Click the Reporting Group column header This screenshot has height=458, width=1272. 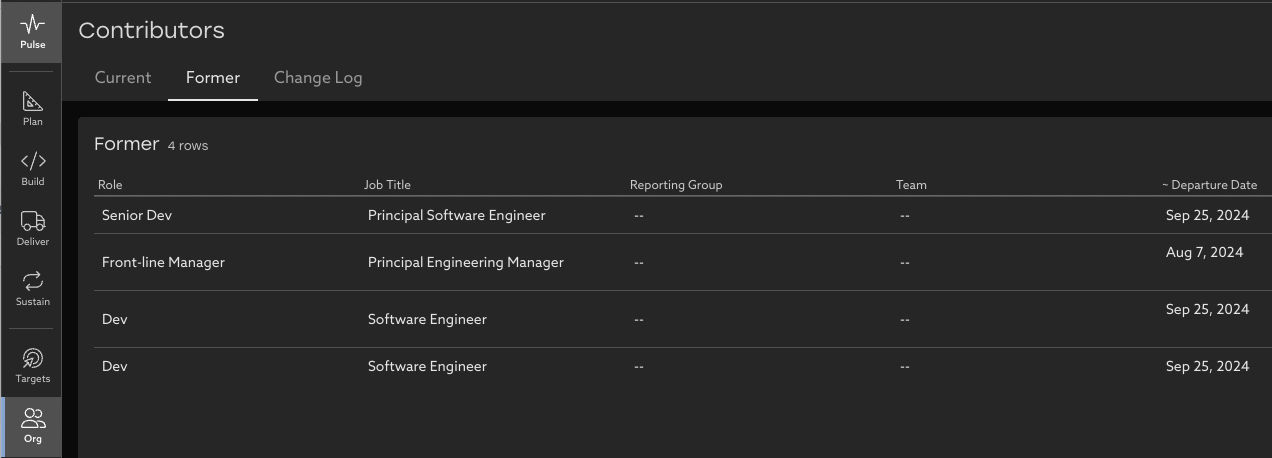(676, 185)
